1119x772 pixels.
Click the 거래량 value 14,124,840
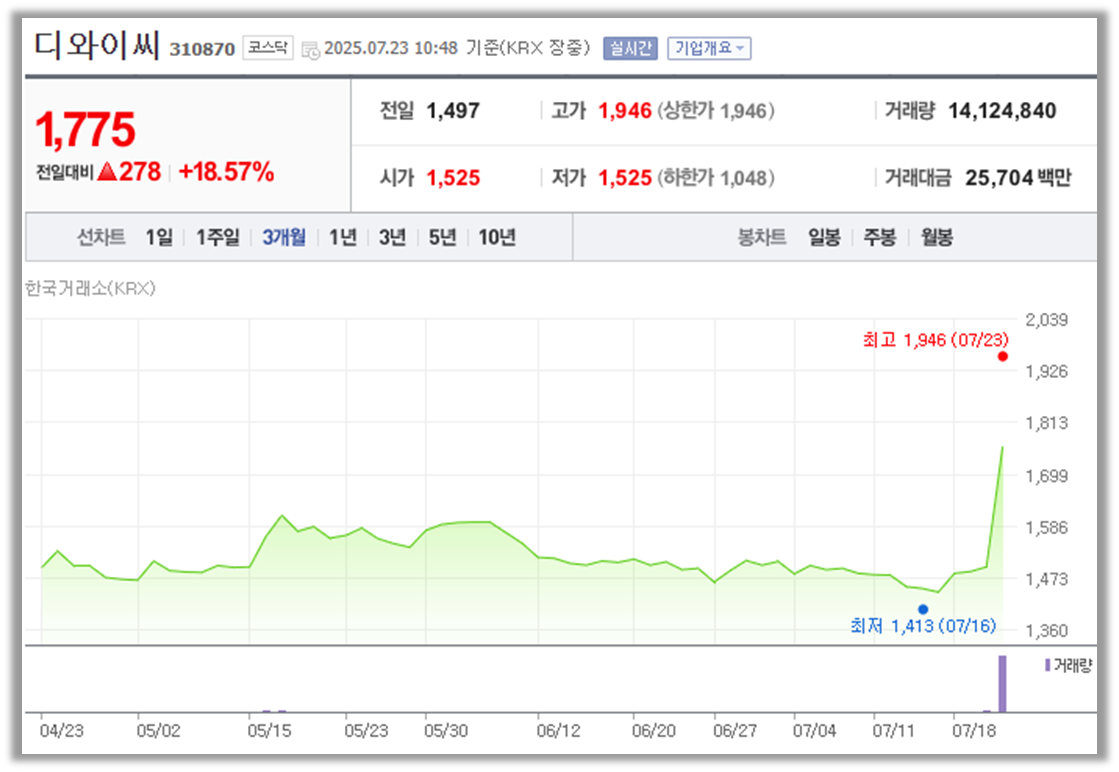tap(1002, 111)
